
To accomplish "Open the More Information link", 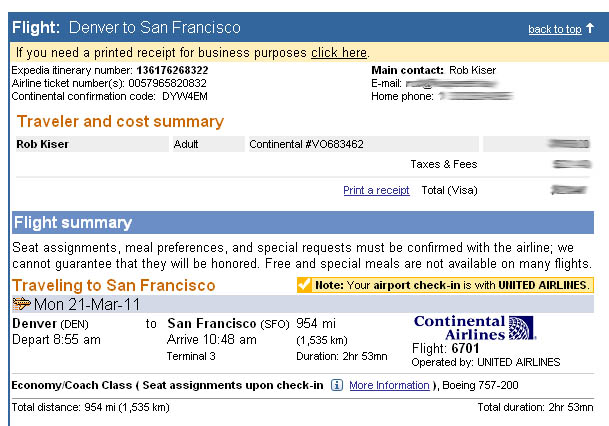I will (x=389, y=385).
